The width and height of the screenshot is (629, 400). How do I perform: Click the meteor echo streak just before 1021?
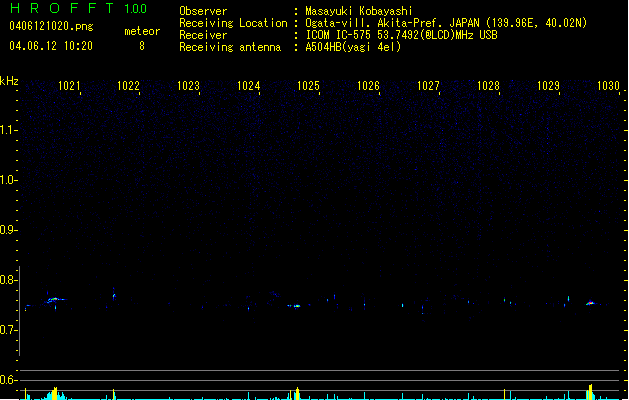pyautogui.click(x=55, y=300)
